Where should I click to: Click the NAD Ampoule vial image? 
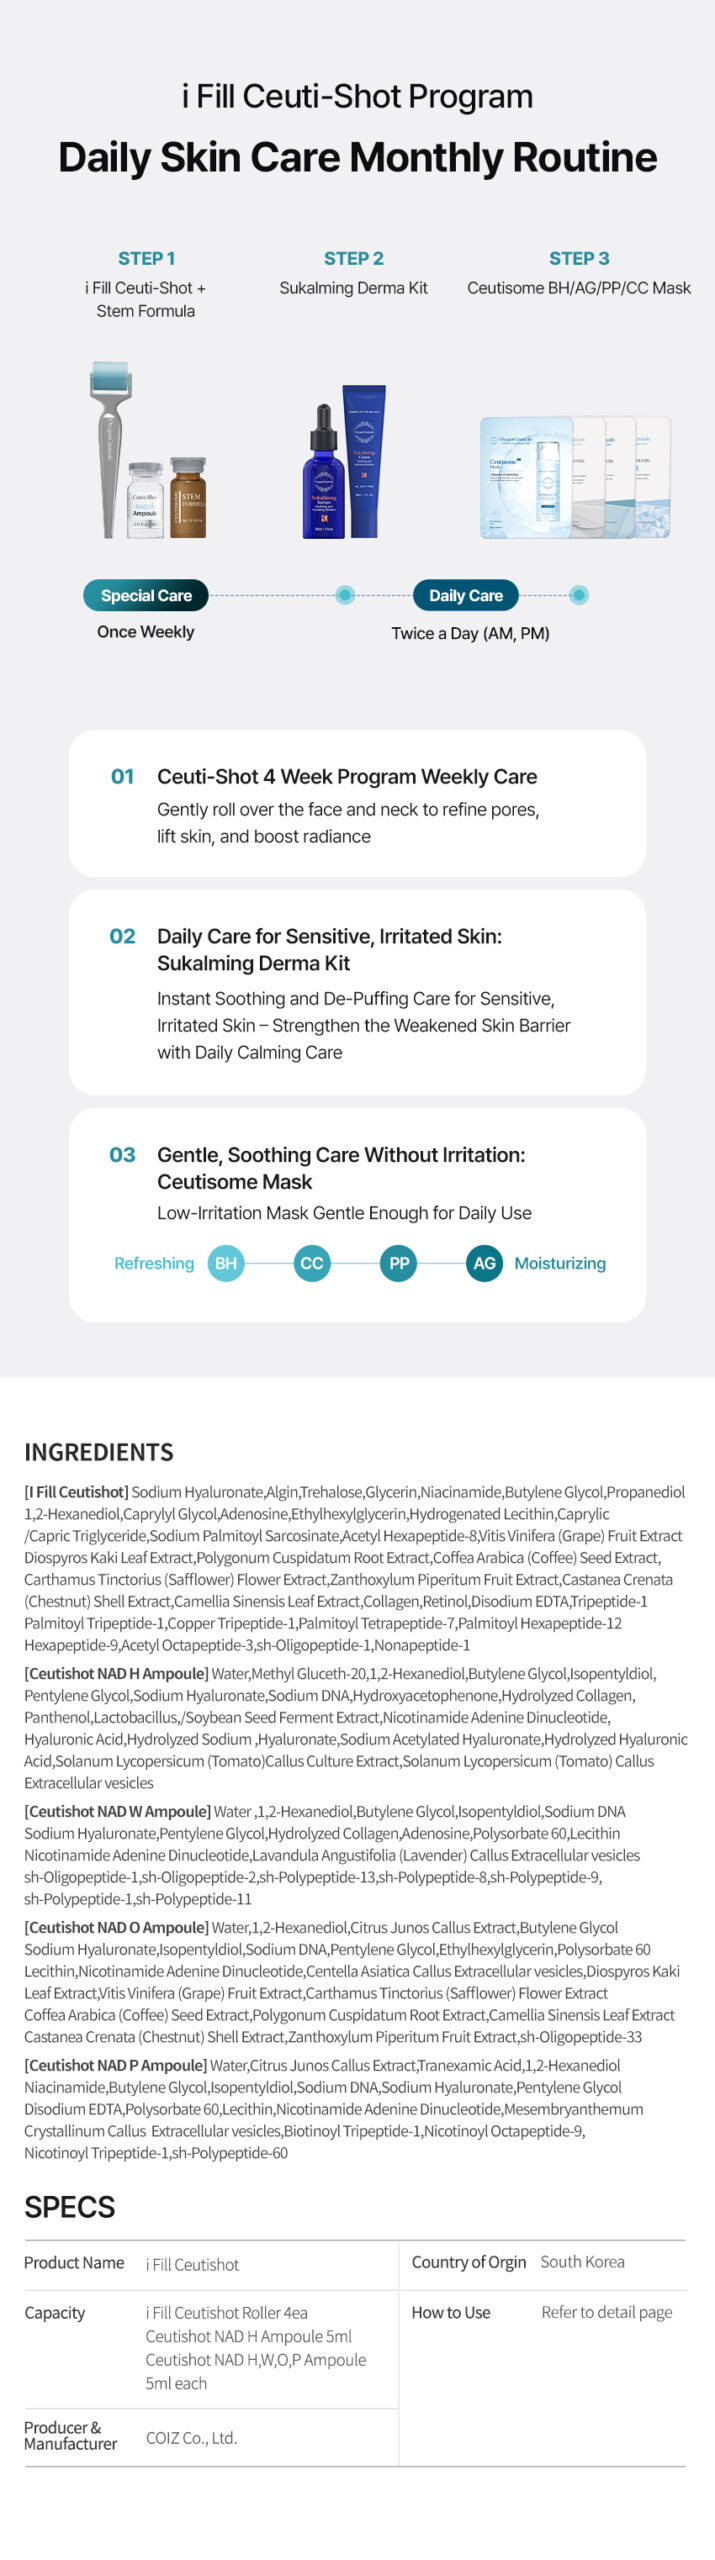coord(146,500)
